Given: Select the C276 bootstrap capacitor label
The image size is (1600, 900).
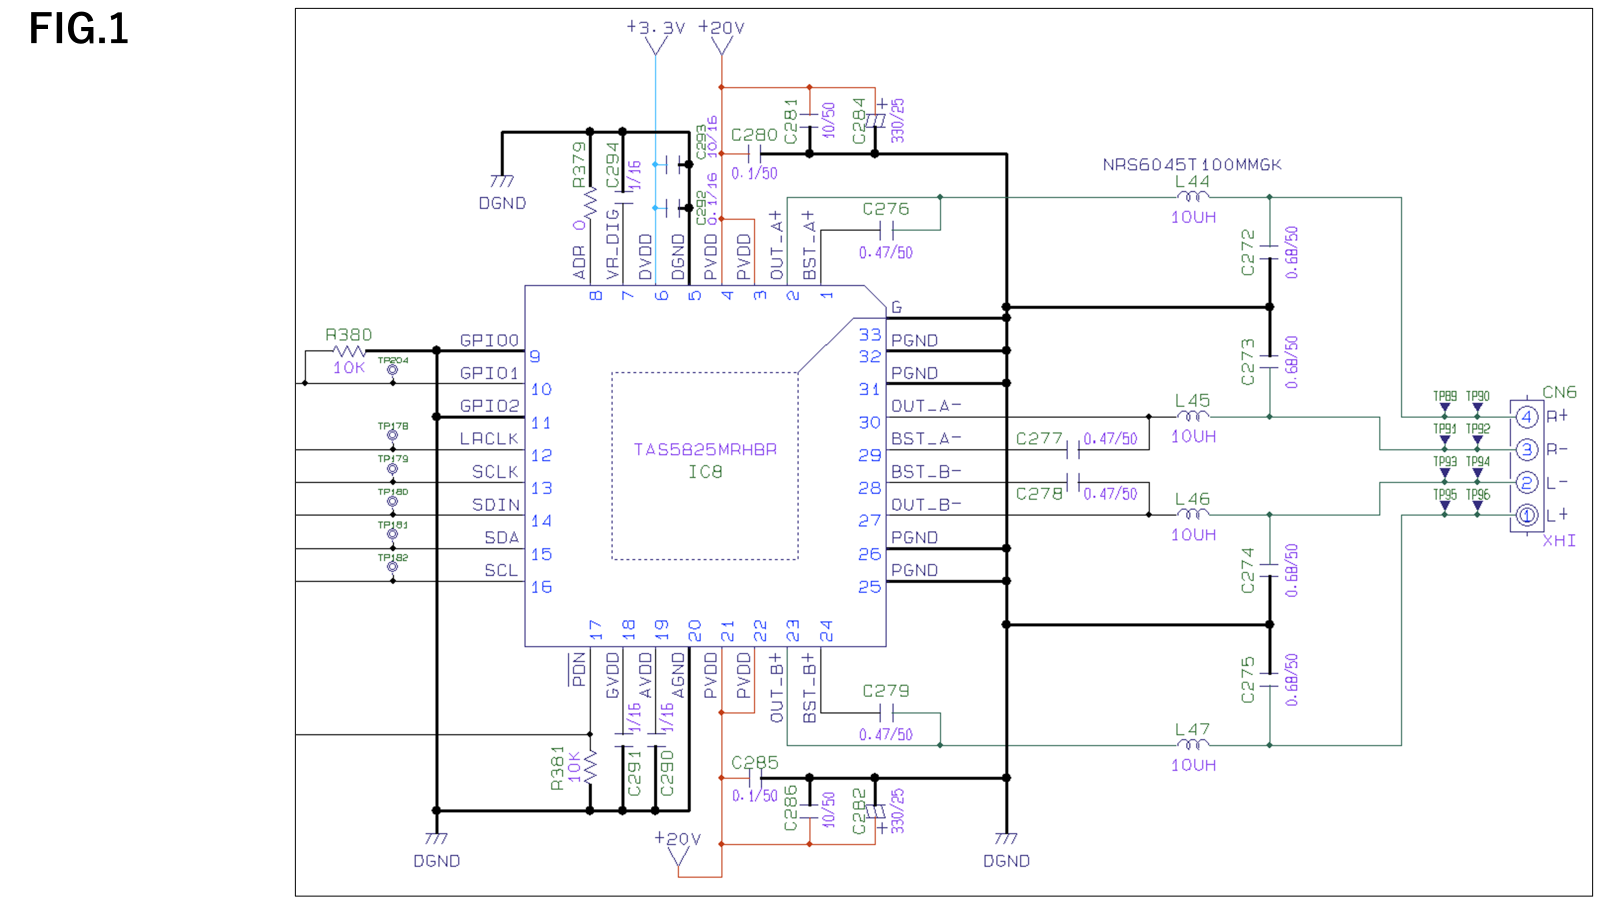Looking at the screenshot, I should (886, 209).
